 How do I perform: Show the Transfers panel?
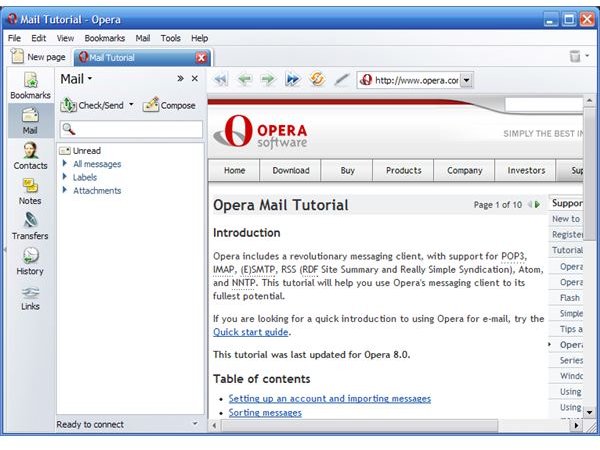tap(30, 226)
